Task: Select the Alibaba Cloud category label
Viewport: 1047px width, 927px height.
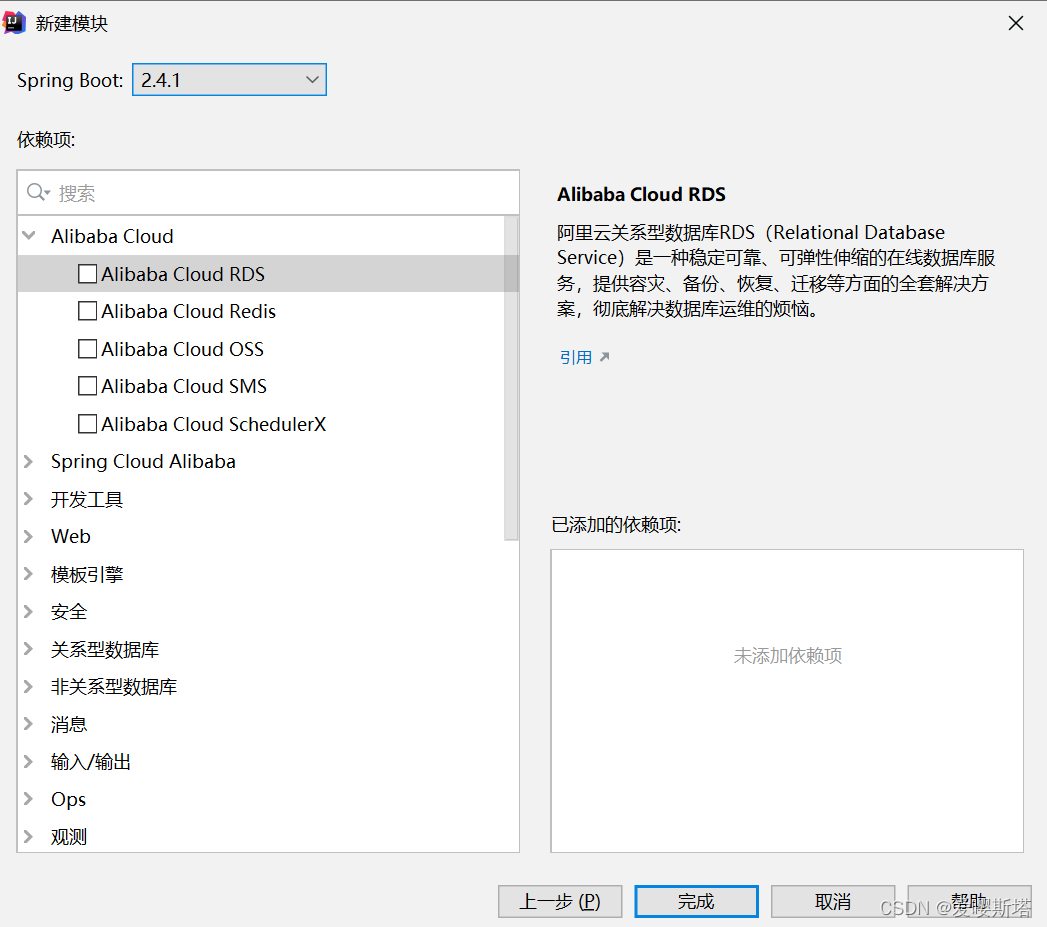Action: pyautogui.click(x=112, y=236)
